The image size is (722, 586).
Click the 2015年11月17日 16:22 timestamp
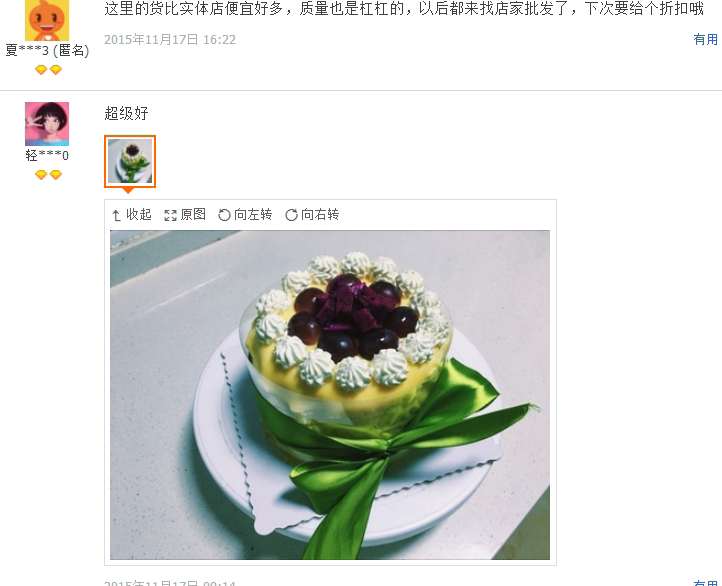pyautogui.click(x=170, y=40)
